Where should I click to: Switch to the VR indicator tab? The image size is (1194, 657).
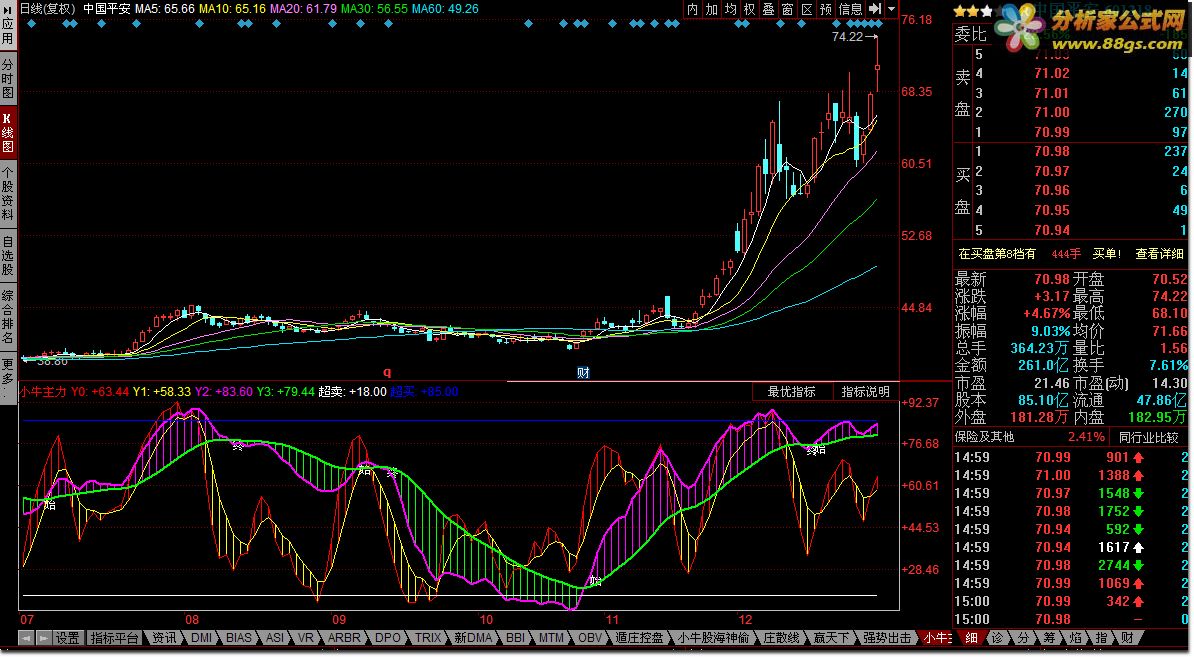[305, 638]
